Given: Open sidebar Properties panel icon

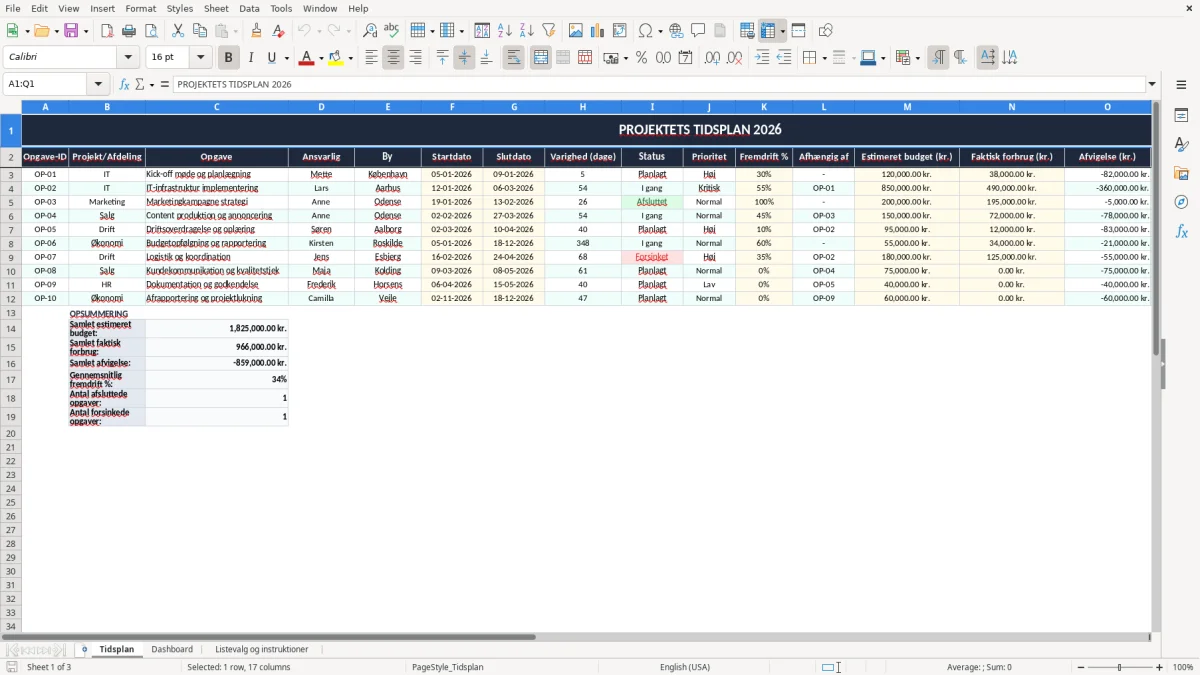Looking at the screenshot, I should pyautogui.click(x=1181, y=116).
